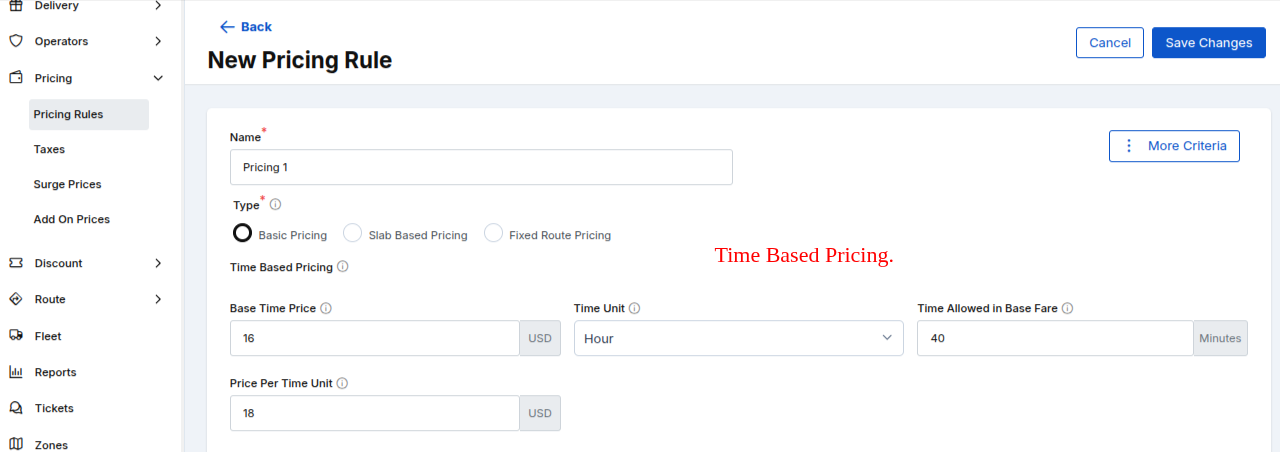Open Surge Prices in the sidebar

click(x=67, y=184)
